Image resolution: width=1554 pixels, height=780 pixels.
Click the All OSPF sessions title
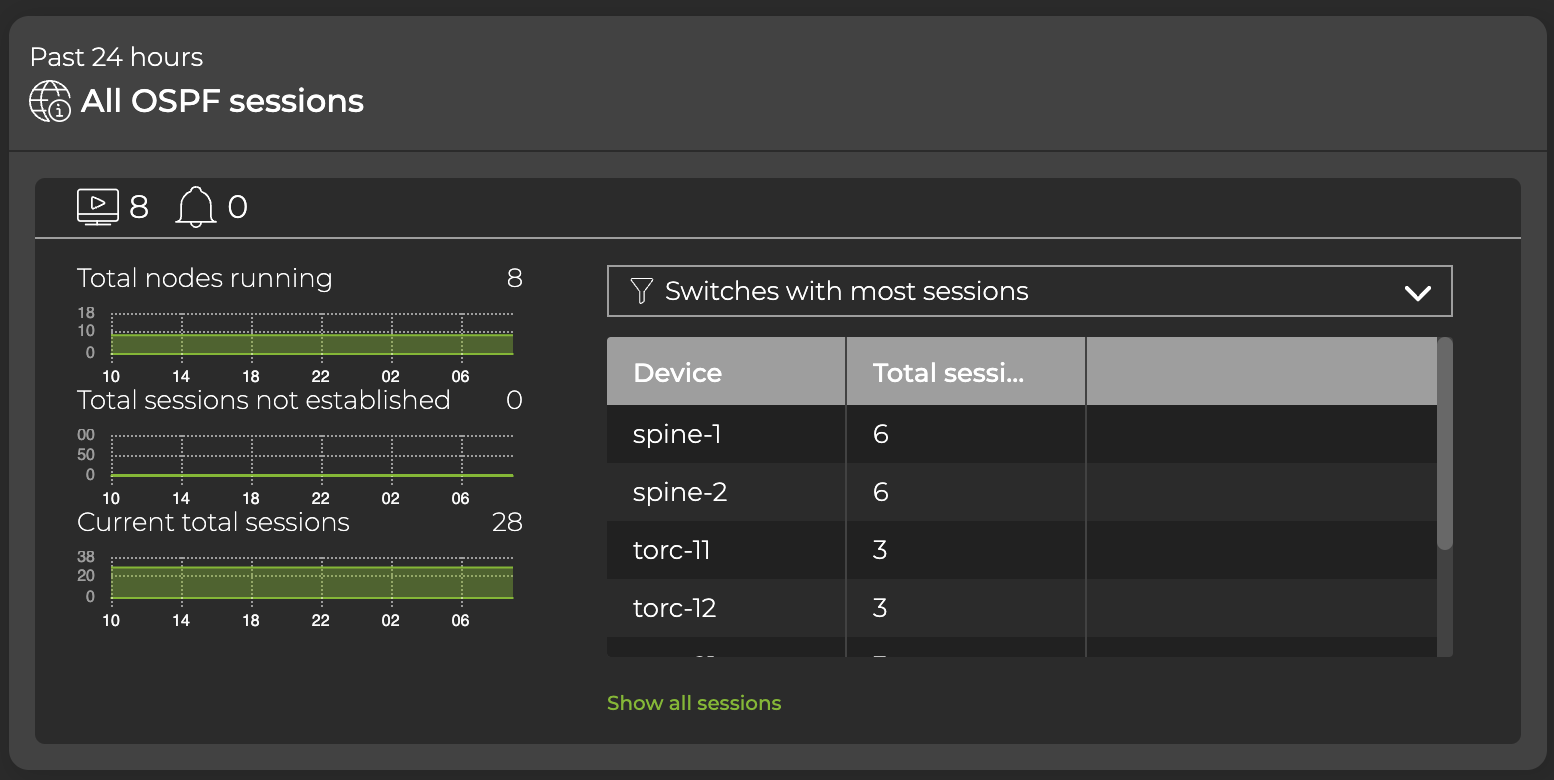coord(222,101)
